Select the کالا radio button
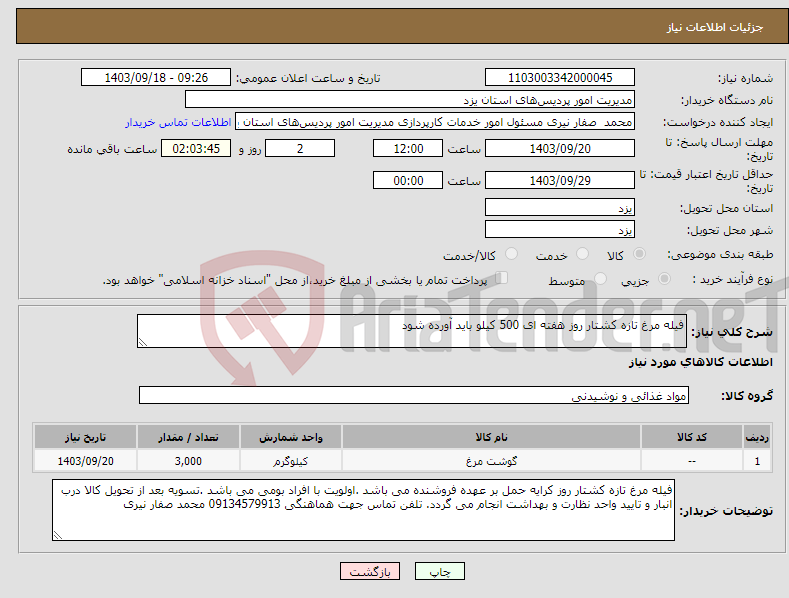 click(x=640, y=254)
